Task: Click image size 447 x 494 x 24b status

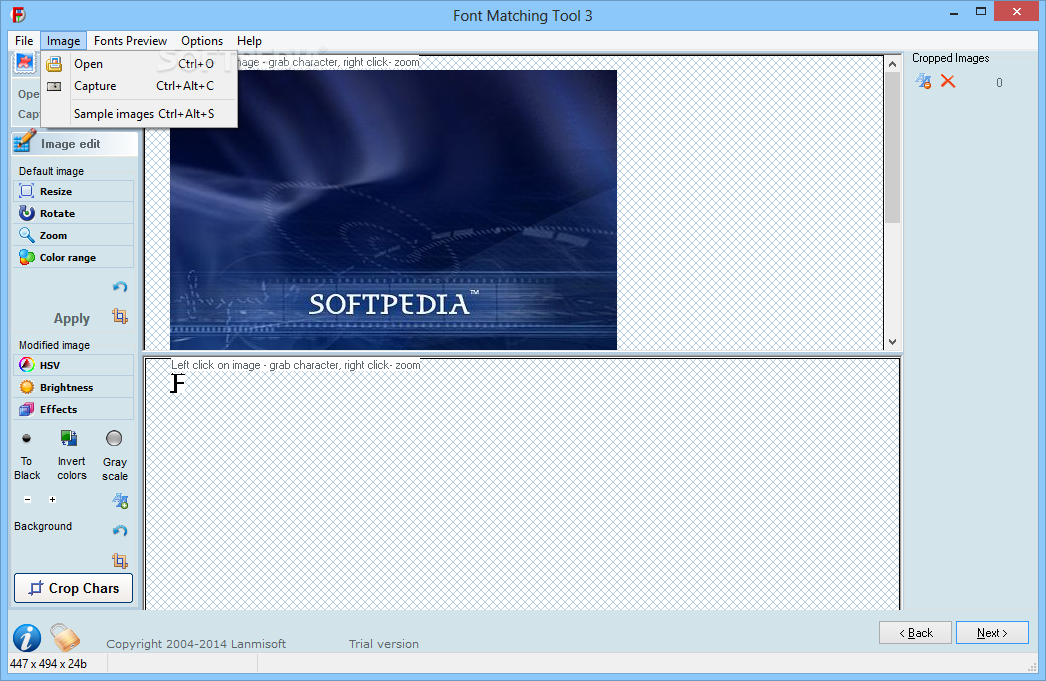Action: 49,664
